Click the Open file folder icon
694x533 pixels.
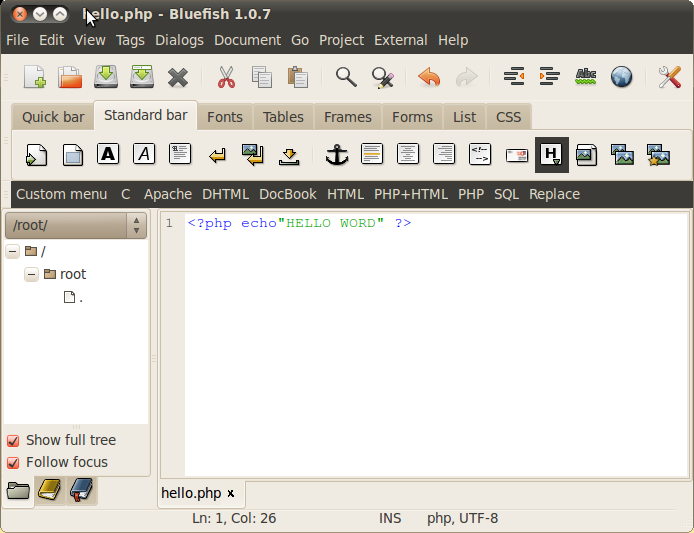[70, 77]
